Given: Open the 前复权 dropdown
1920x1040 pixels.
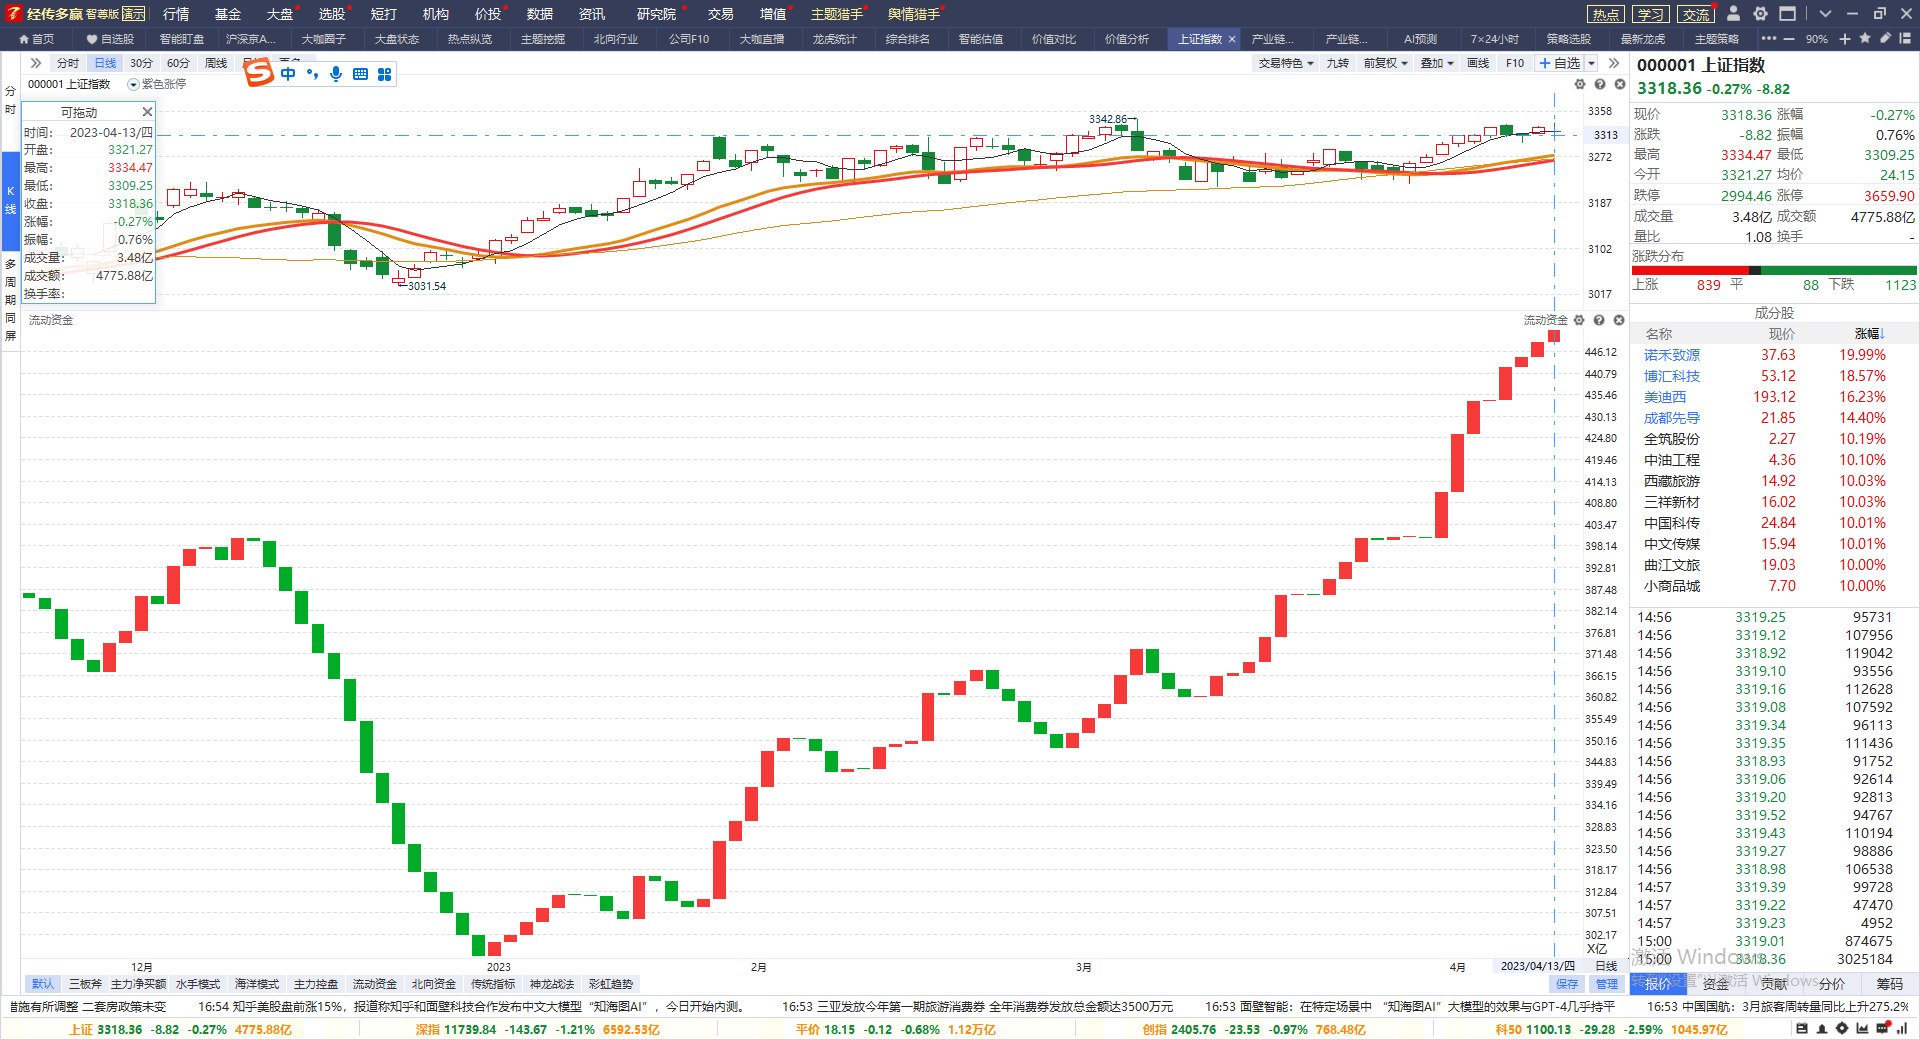Looking at the screenshot, I should (1385, 63).
